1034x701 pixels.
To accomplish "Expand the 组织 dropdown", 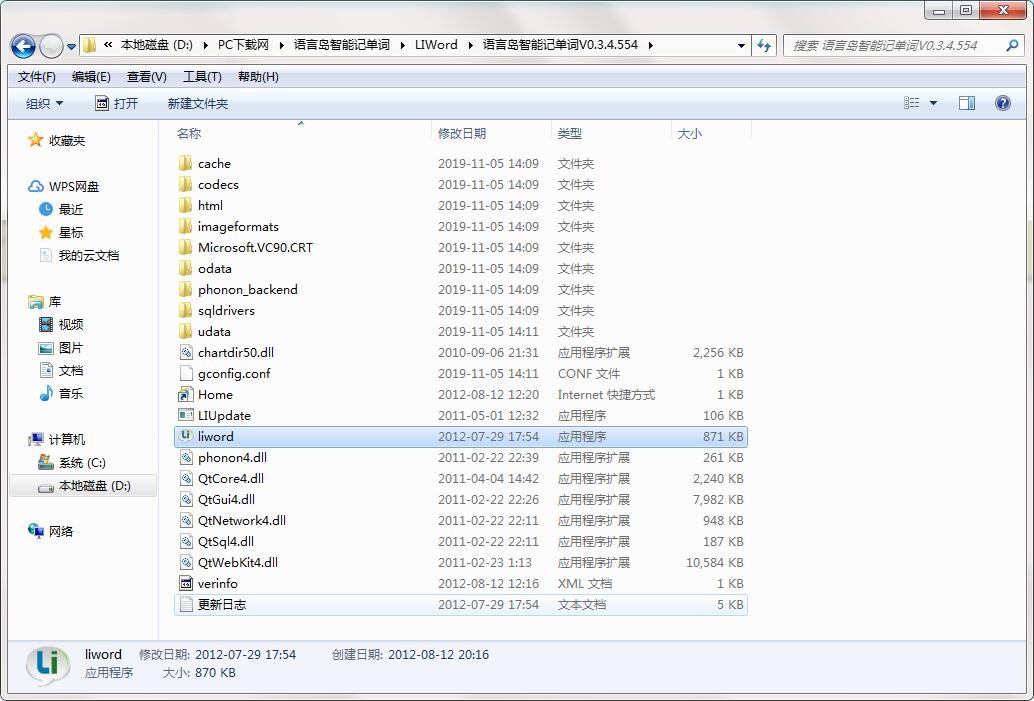I will point(44,104).
